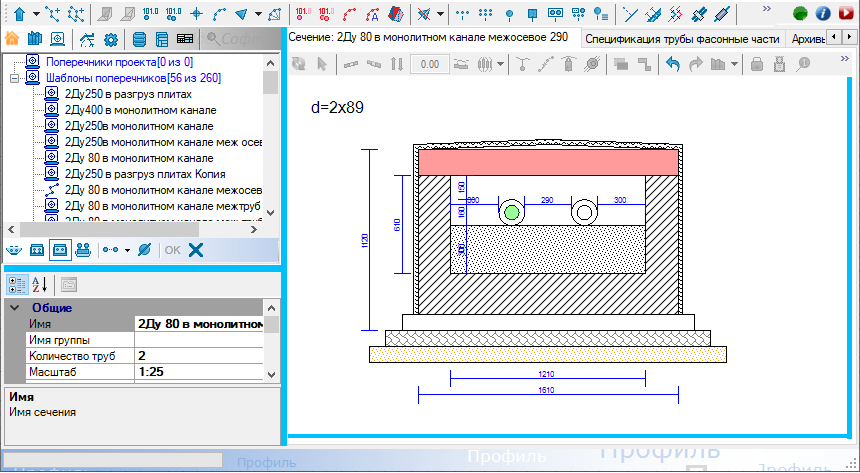Click the add polyline node icon
The height and width of the screenshot is (473, 860).
coord(53,13)
